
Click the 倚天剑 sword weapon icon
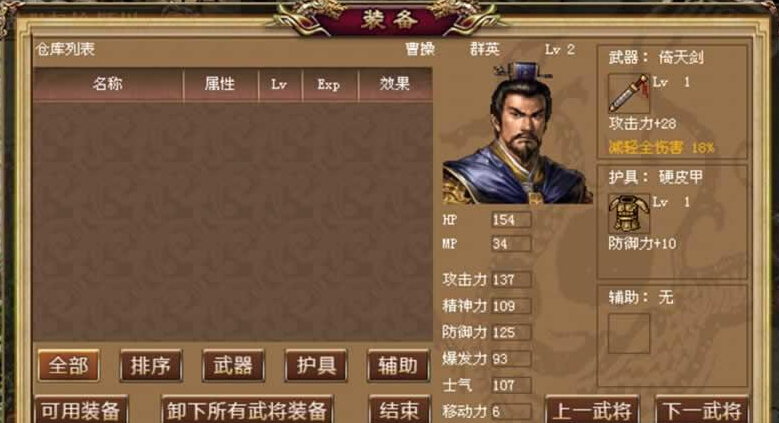click(x=628, y=93)
